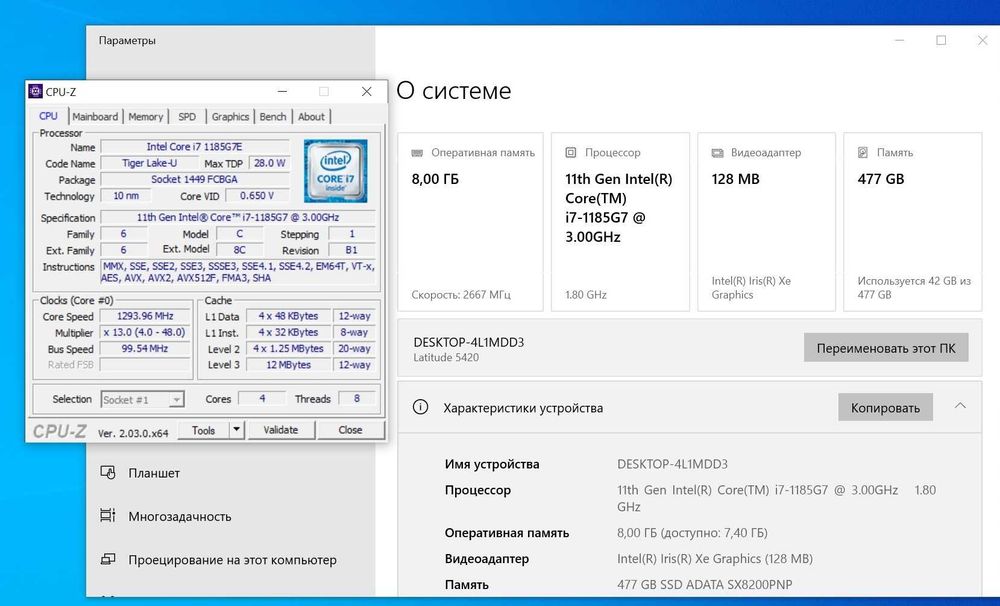This screenshot has height=606, width=1000.
Task: Open Планшет settings in sidebar
Action: 154,473
